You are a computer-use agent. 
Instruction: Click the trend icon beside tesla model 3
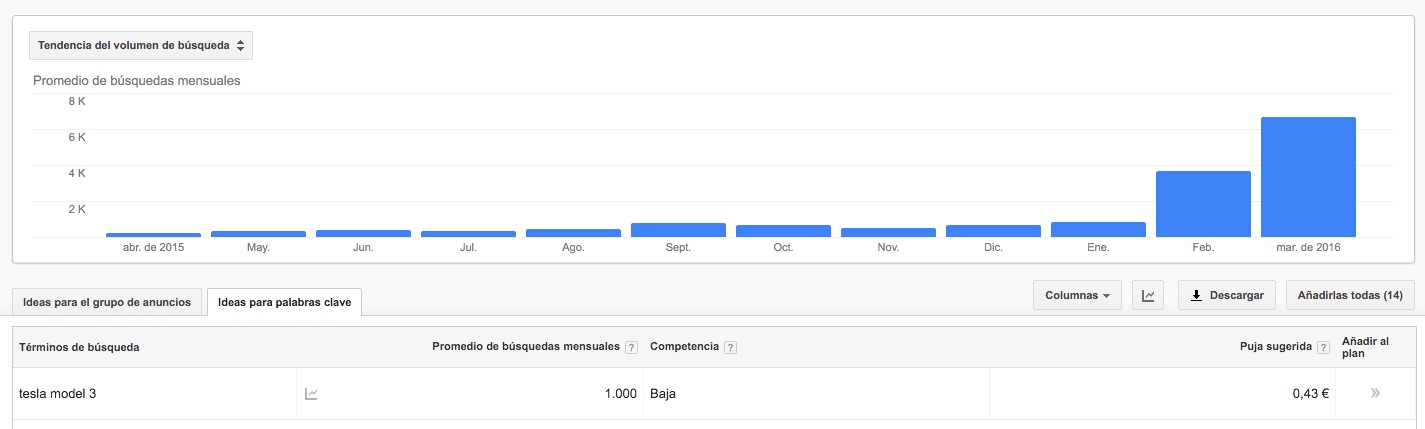311,394
